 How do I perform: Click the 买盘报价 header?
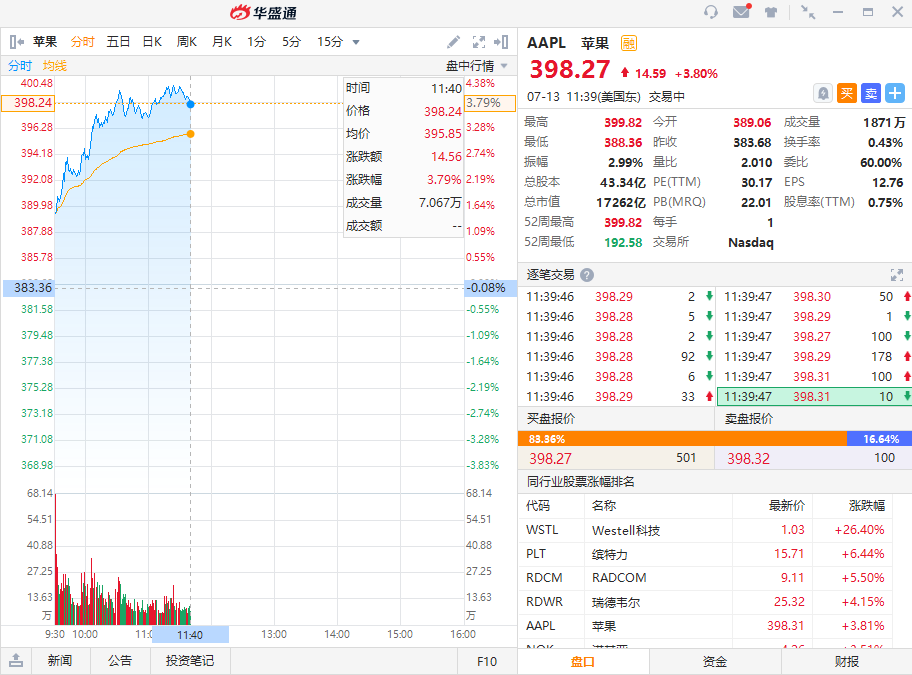[551, 419]
